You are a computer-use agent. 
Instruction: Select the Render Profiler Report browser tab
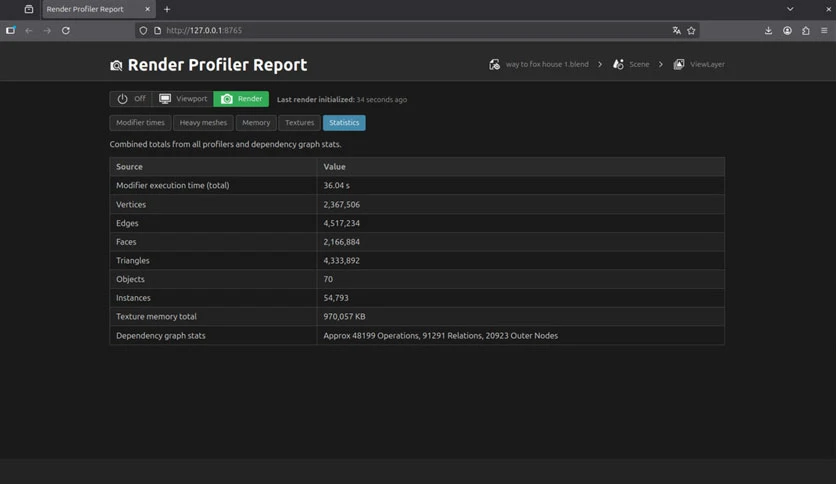click(99, 9)
